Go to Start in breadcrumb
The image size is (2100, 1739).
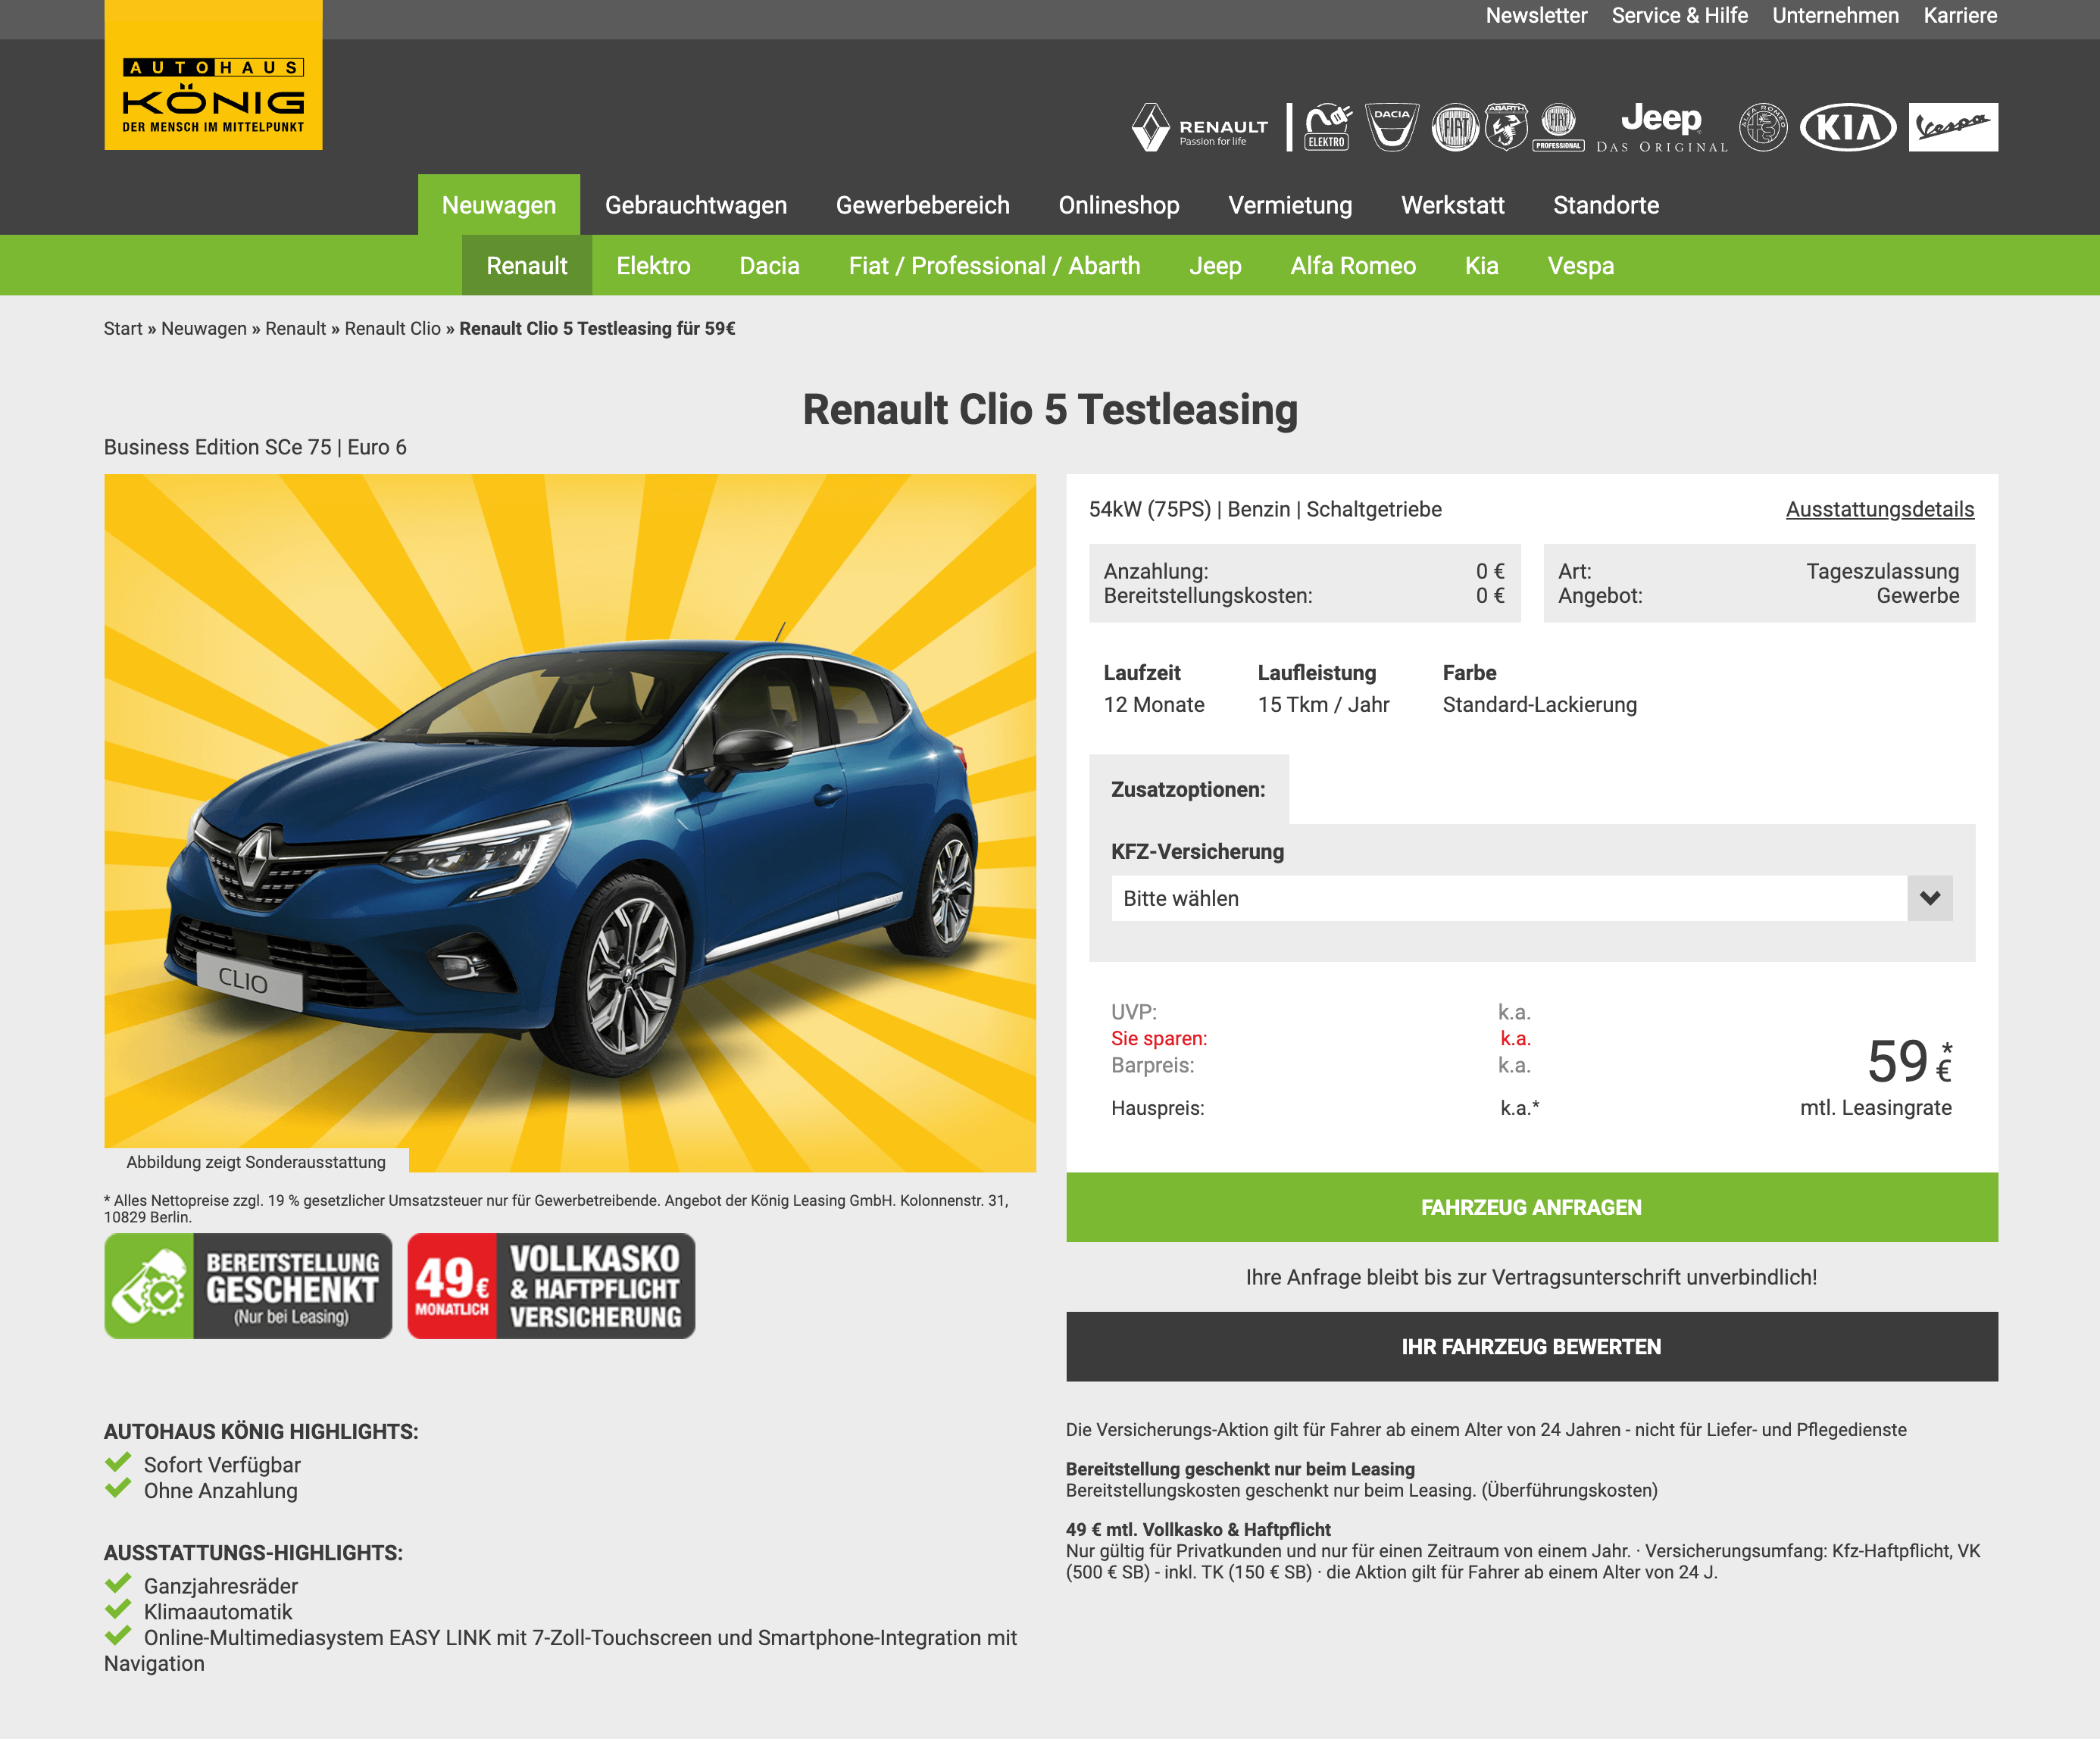click(x=123, y=328)
